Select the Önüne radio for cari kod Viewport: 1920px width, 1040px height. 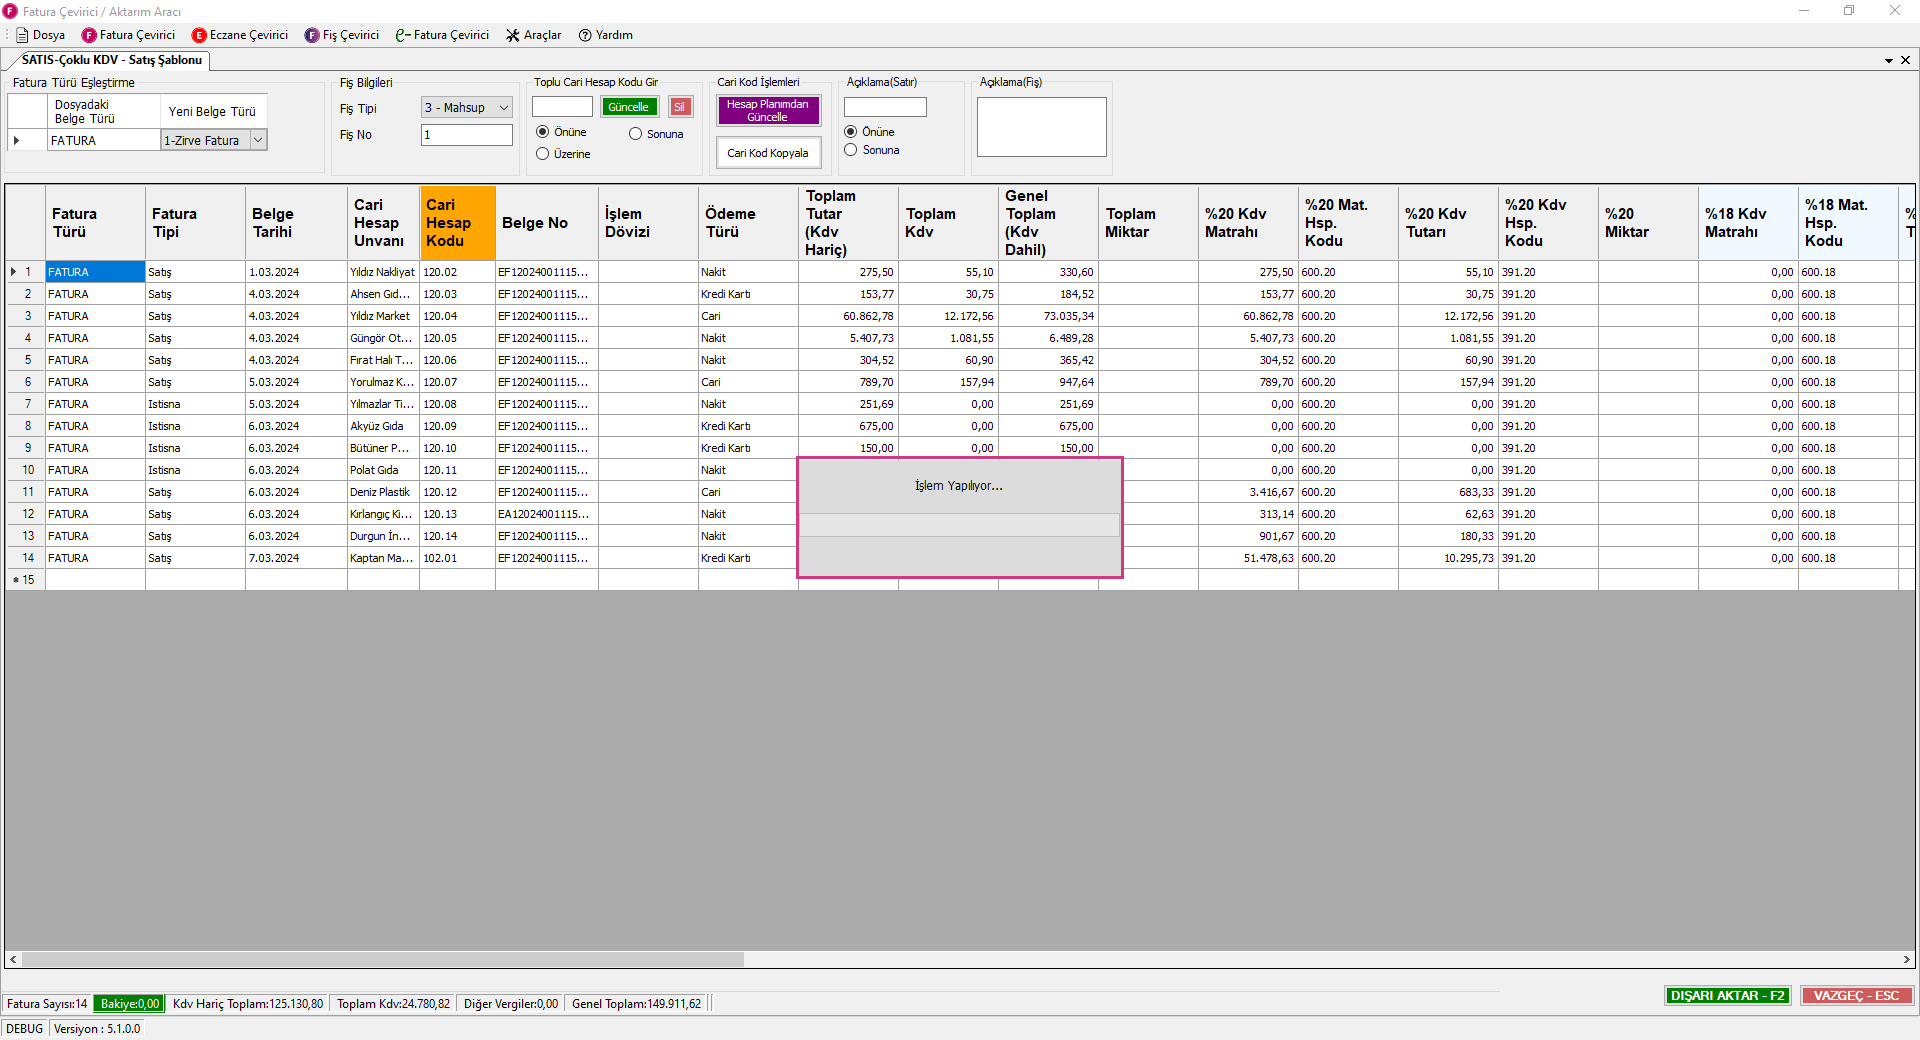pyautogui.click(x=542, y=132)
